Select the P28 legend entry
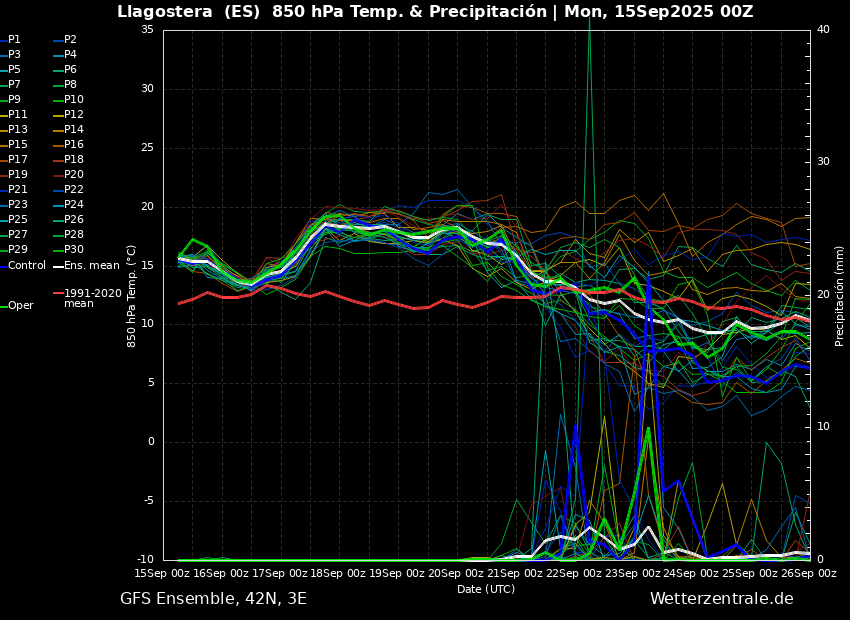Screen dimensions: 850x620 [x=74, y=235]
